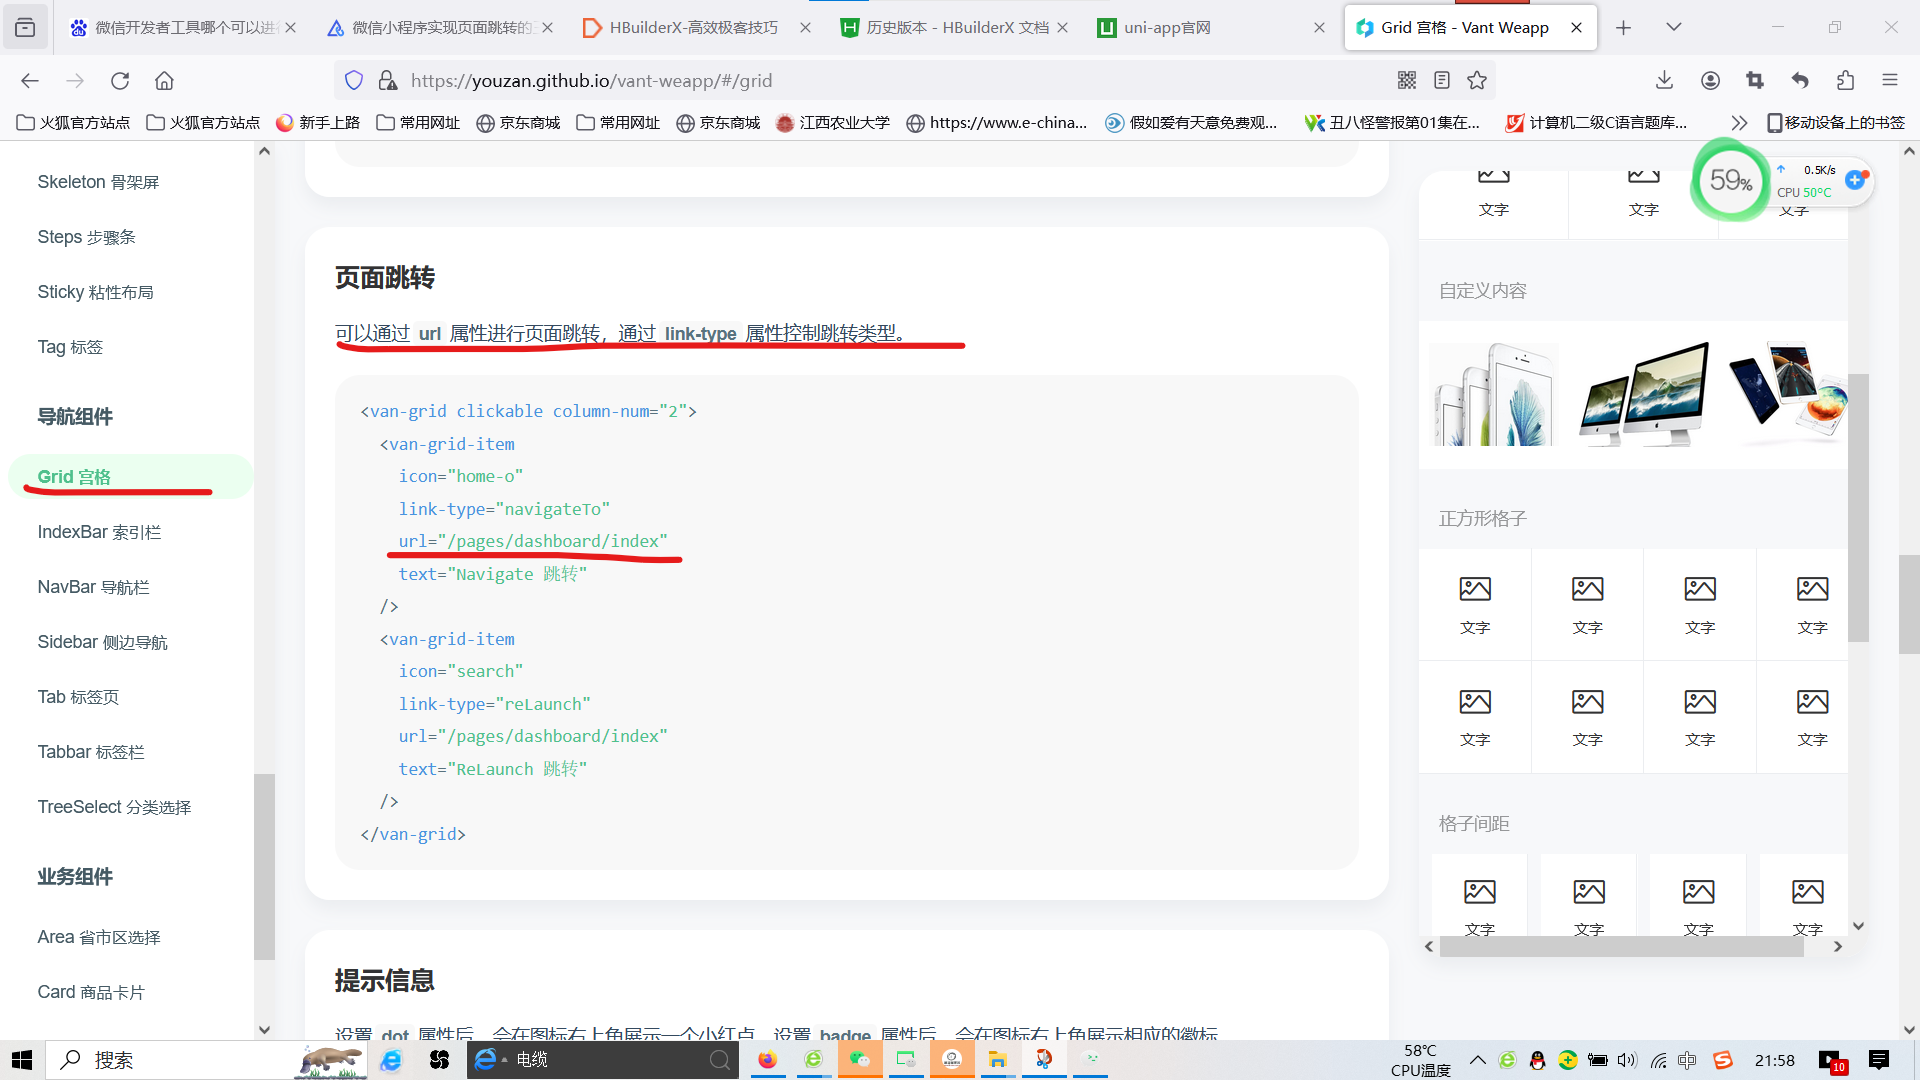
Task: Show more bookmarks with double chevron
Action: pos(1739,123)
